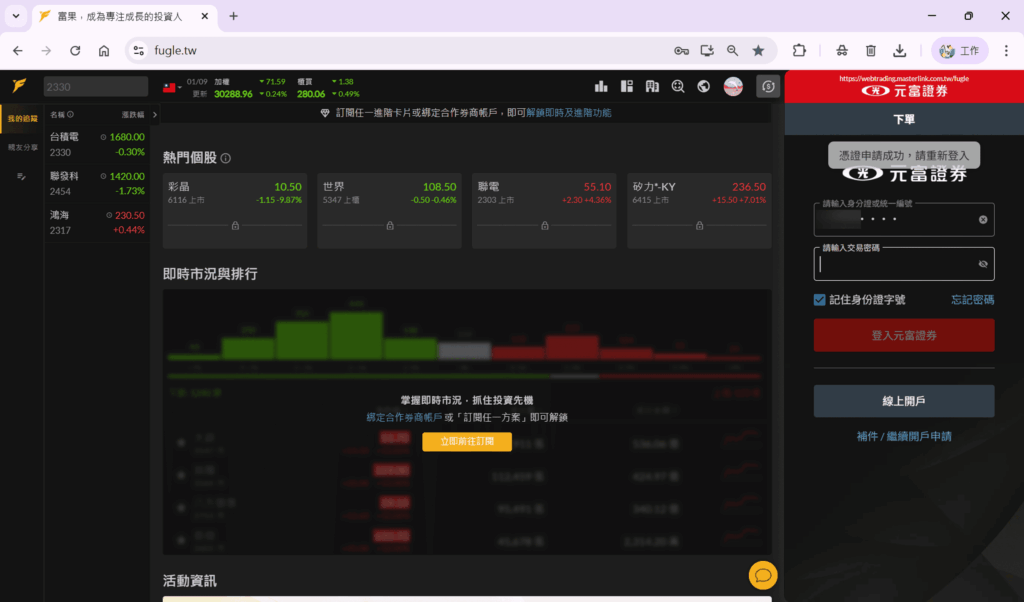The height and width of the screenshot is (602, 1024).
Task: Click the Fugle logo icon
Action: [x=19, y=86]
